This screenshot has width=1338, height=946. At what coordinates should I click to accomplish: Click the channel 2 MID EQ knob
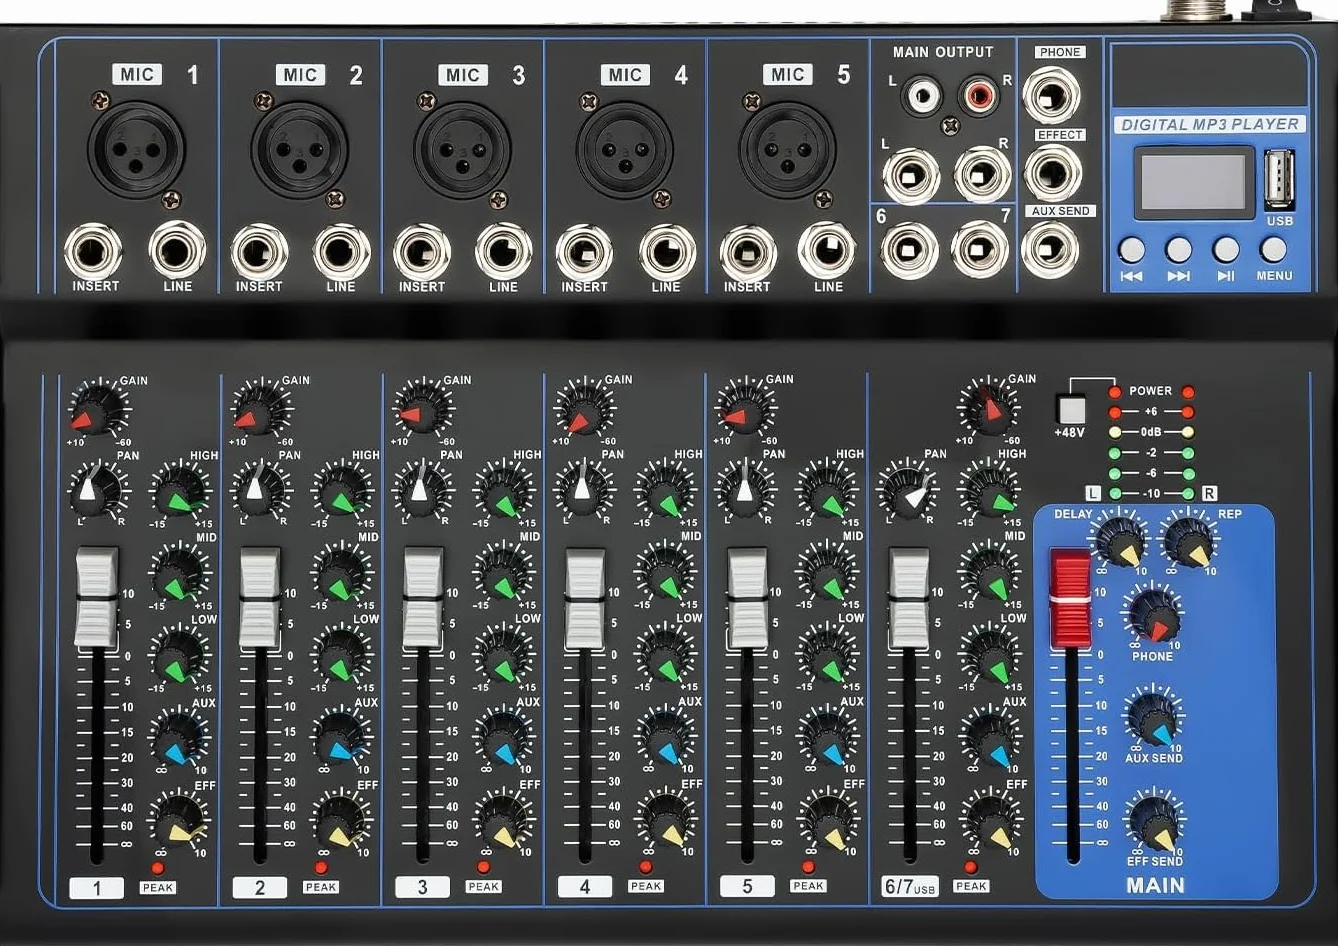click(342, 573)
